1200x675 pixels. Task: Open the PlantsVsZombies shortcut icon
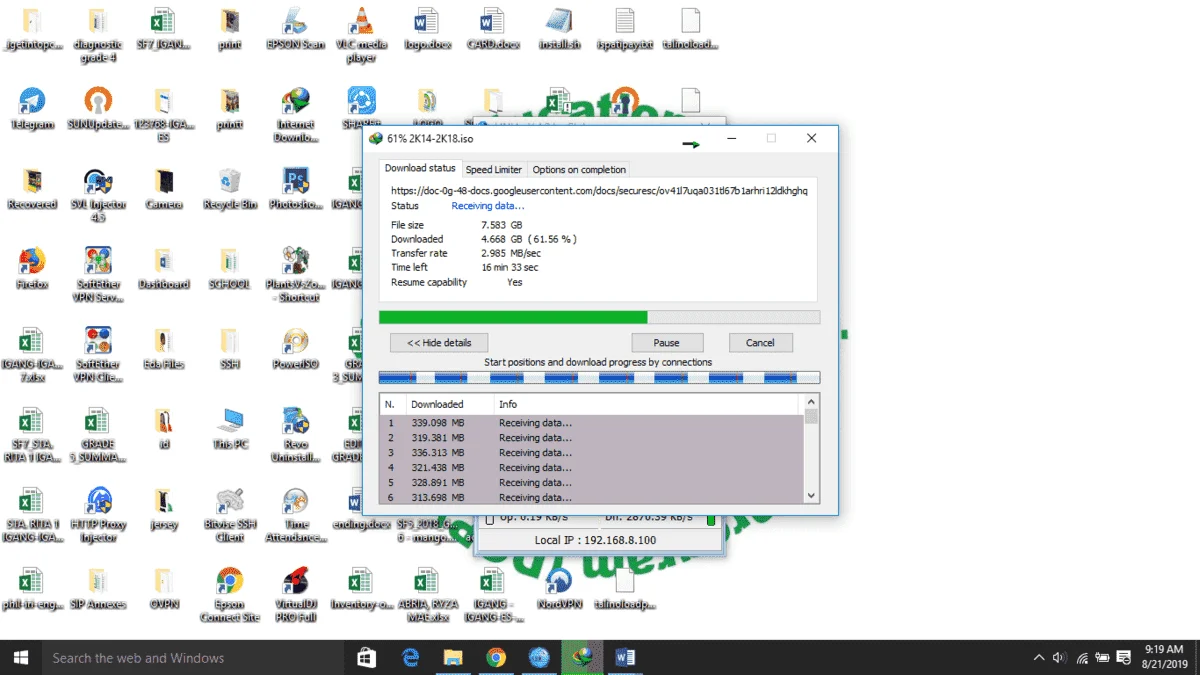point(295,275)
